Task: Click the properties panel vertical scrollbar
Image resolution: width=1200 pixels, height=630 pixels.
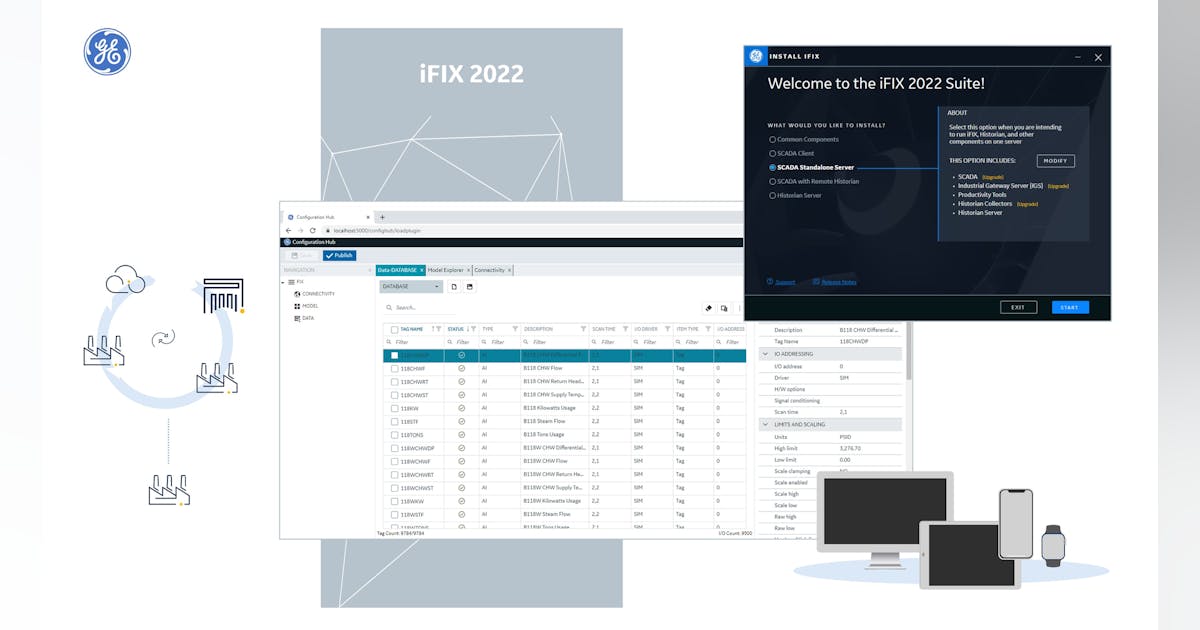Action: [x=909, y=350]
